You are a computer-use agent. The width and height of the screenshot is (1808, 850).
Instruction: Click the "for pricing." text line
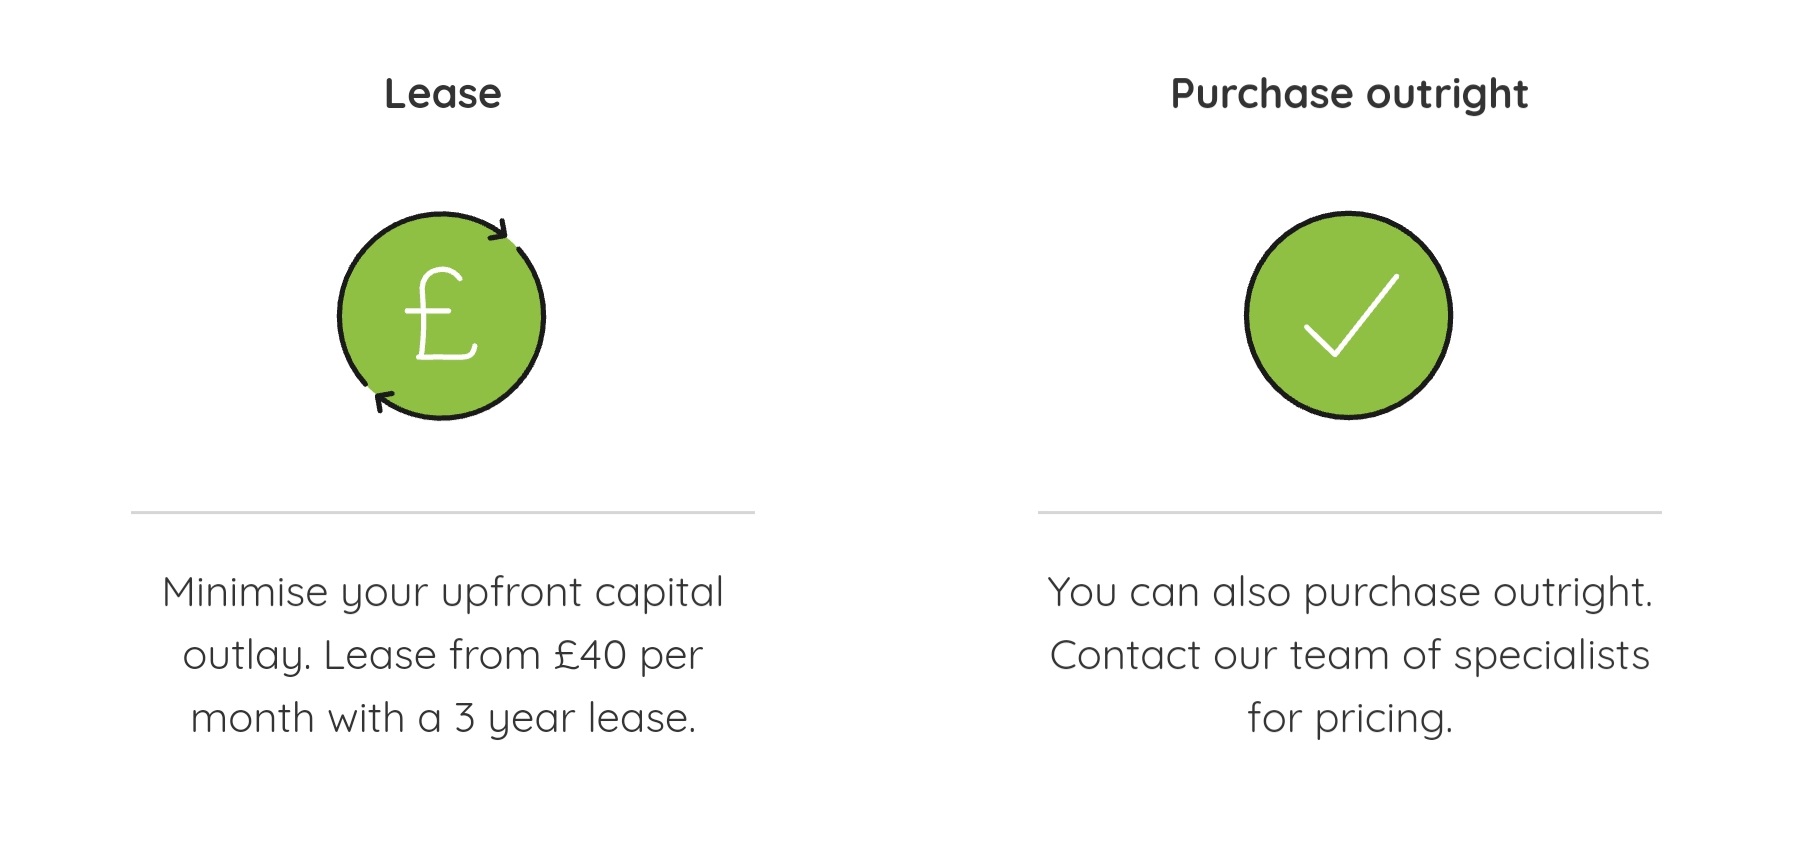[1349, 719]
